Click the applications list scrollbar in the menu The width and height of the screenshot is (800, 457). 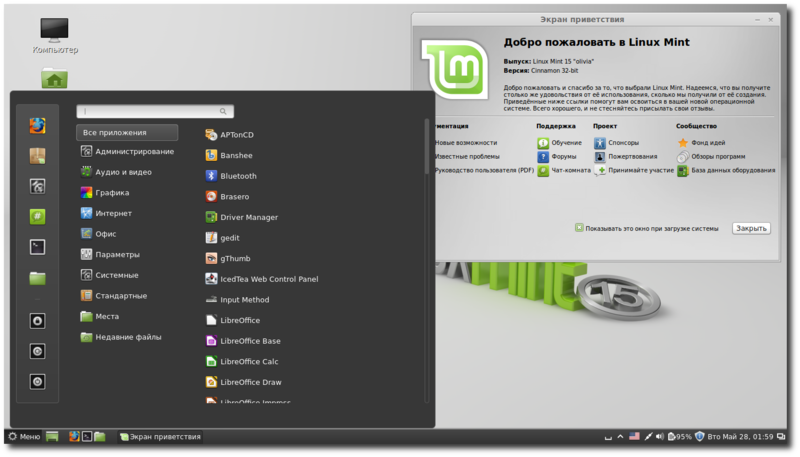point(427,146)
